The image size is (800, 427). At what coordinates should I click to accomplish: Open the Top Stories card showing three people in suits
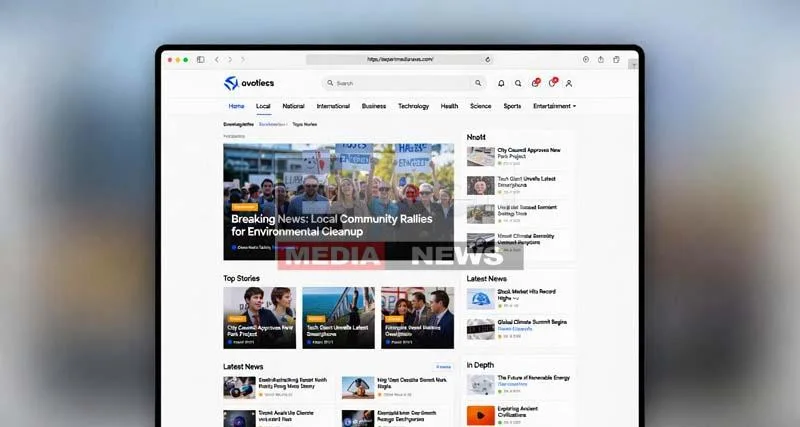[x=417, y=318]
